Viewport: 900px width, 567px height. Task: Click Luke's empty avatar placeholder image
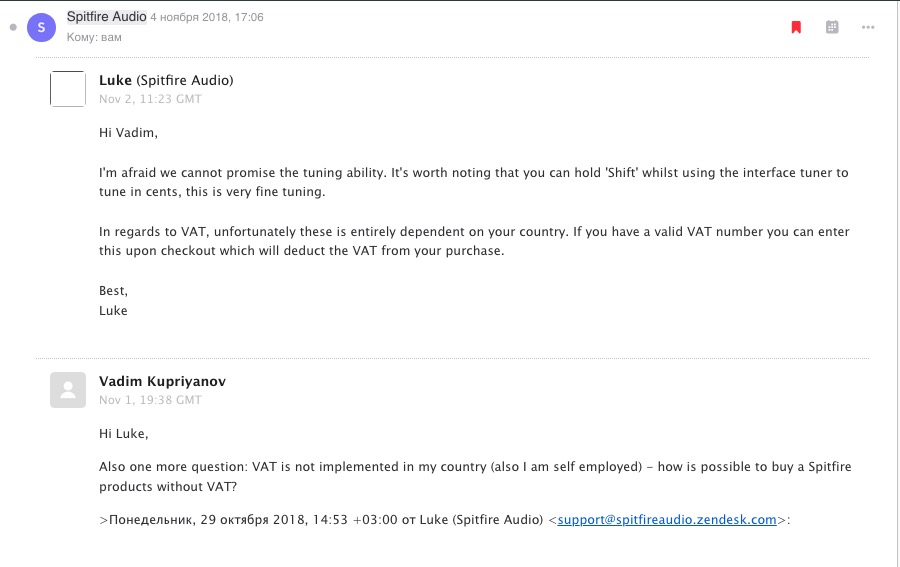pyautogui.click(x=68, y=89)
